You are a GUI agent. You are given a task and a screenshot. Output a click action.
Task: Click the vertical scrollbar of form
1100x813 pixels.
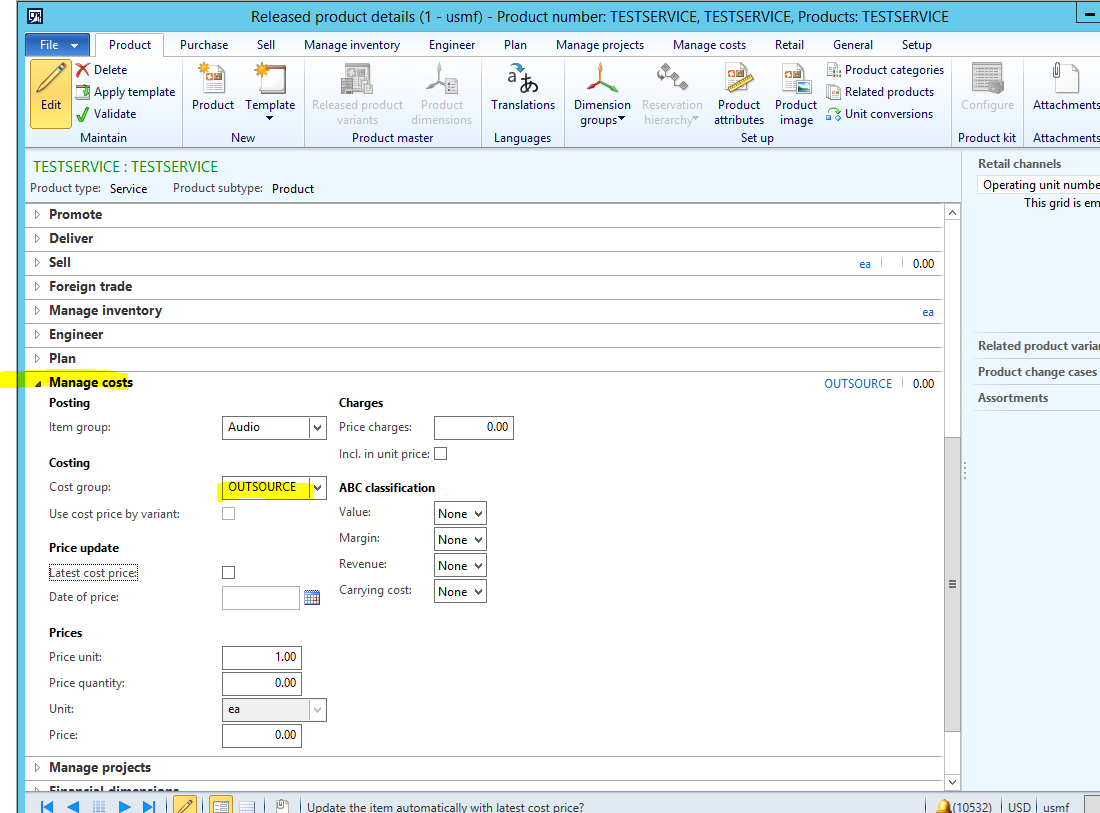pos(952,583)
